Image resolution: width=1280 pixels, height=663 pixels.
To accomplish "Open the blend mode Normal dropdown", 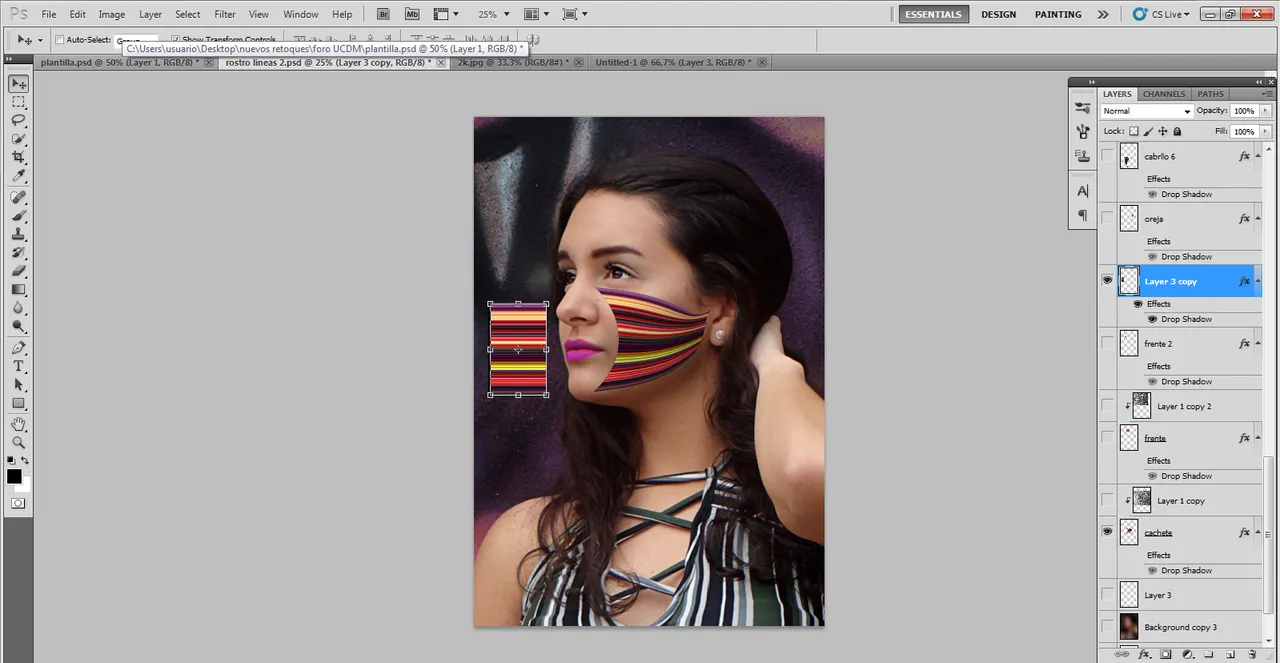I will 1146,111.
